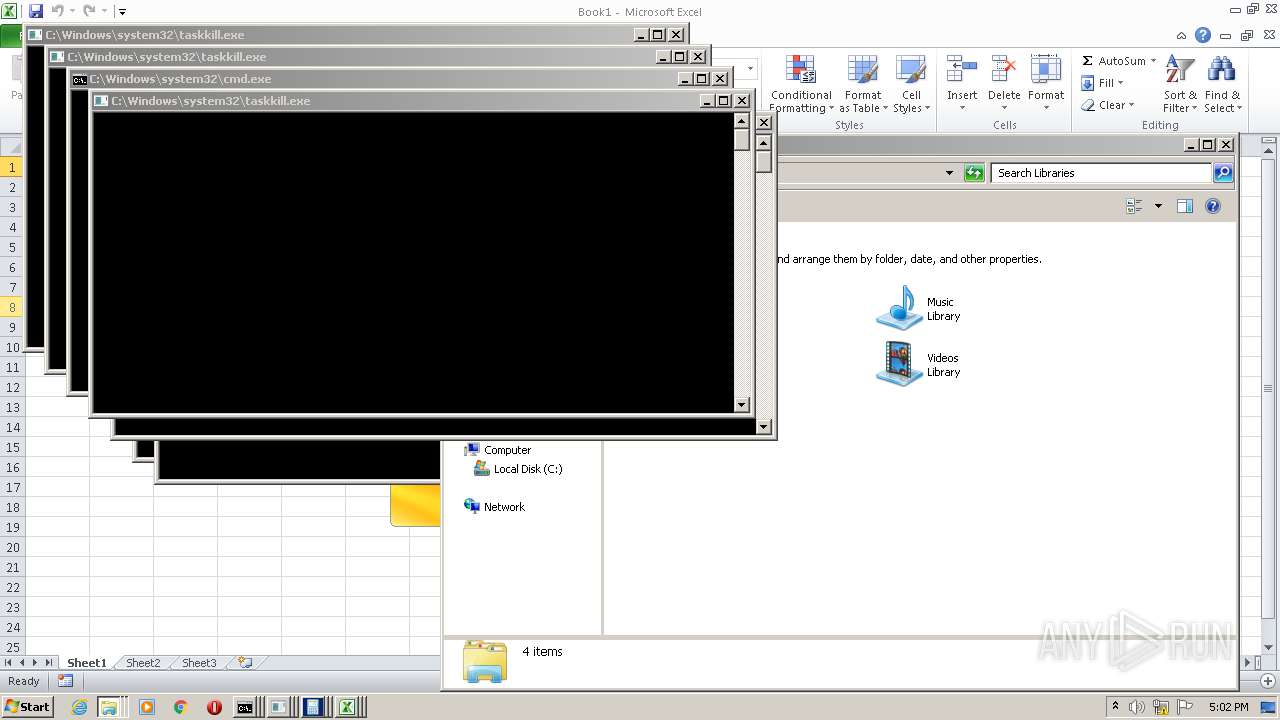Viewport: 1280px width, 720px height.
Task: Open Action Center flag icon
Action: (1186, 707)
